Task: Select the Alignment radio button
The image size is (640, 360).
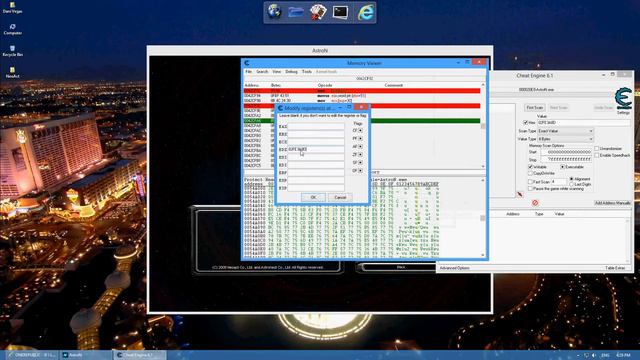Action: (571, 179)
